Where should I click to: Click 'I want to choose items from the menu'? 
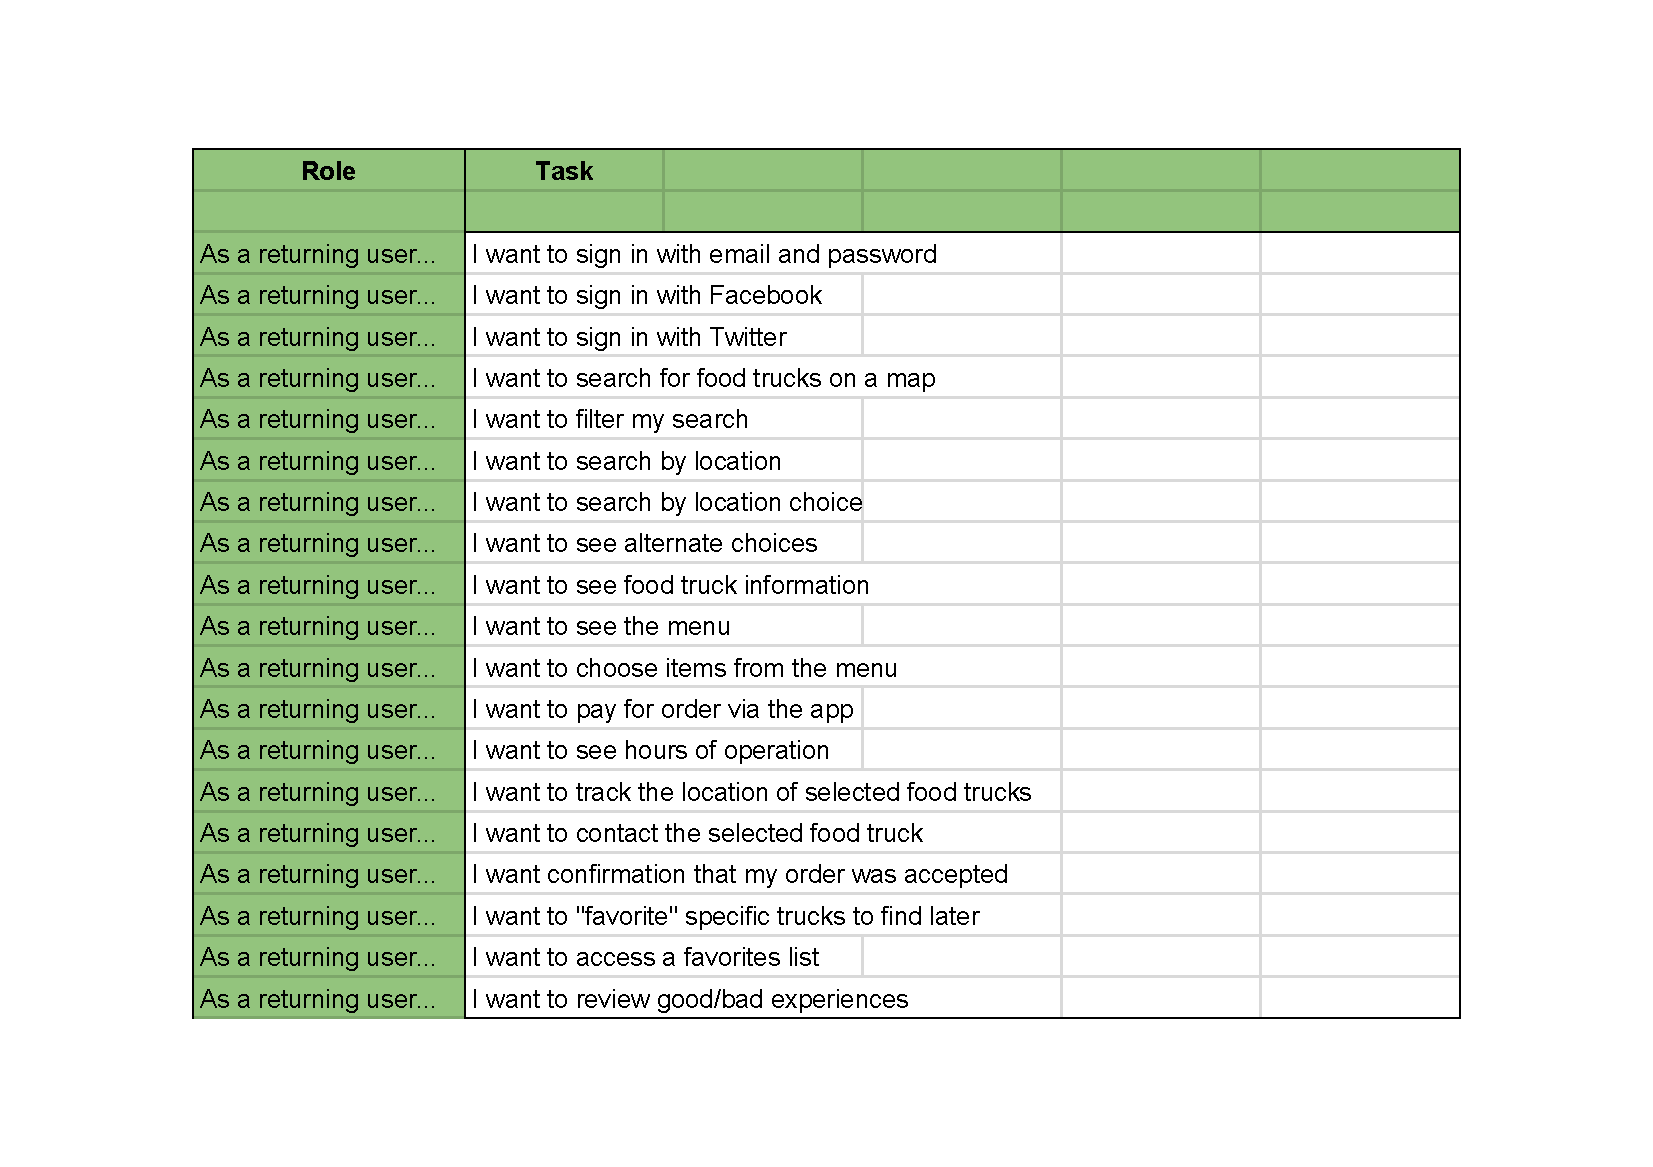[x=763, y=668]
